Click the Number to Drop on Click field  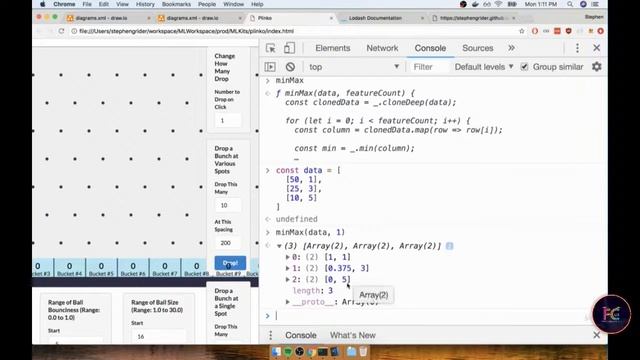point(228,120)
